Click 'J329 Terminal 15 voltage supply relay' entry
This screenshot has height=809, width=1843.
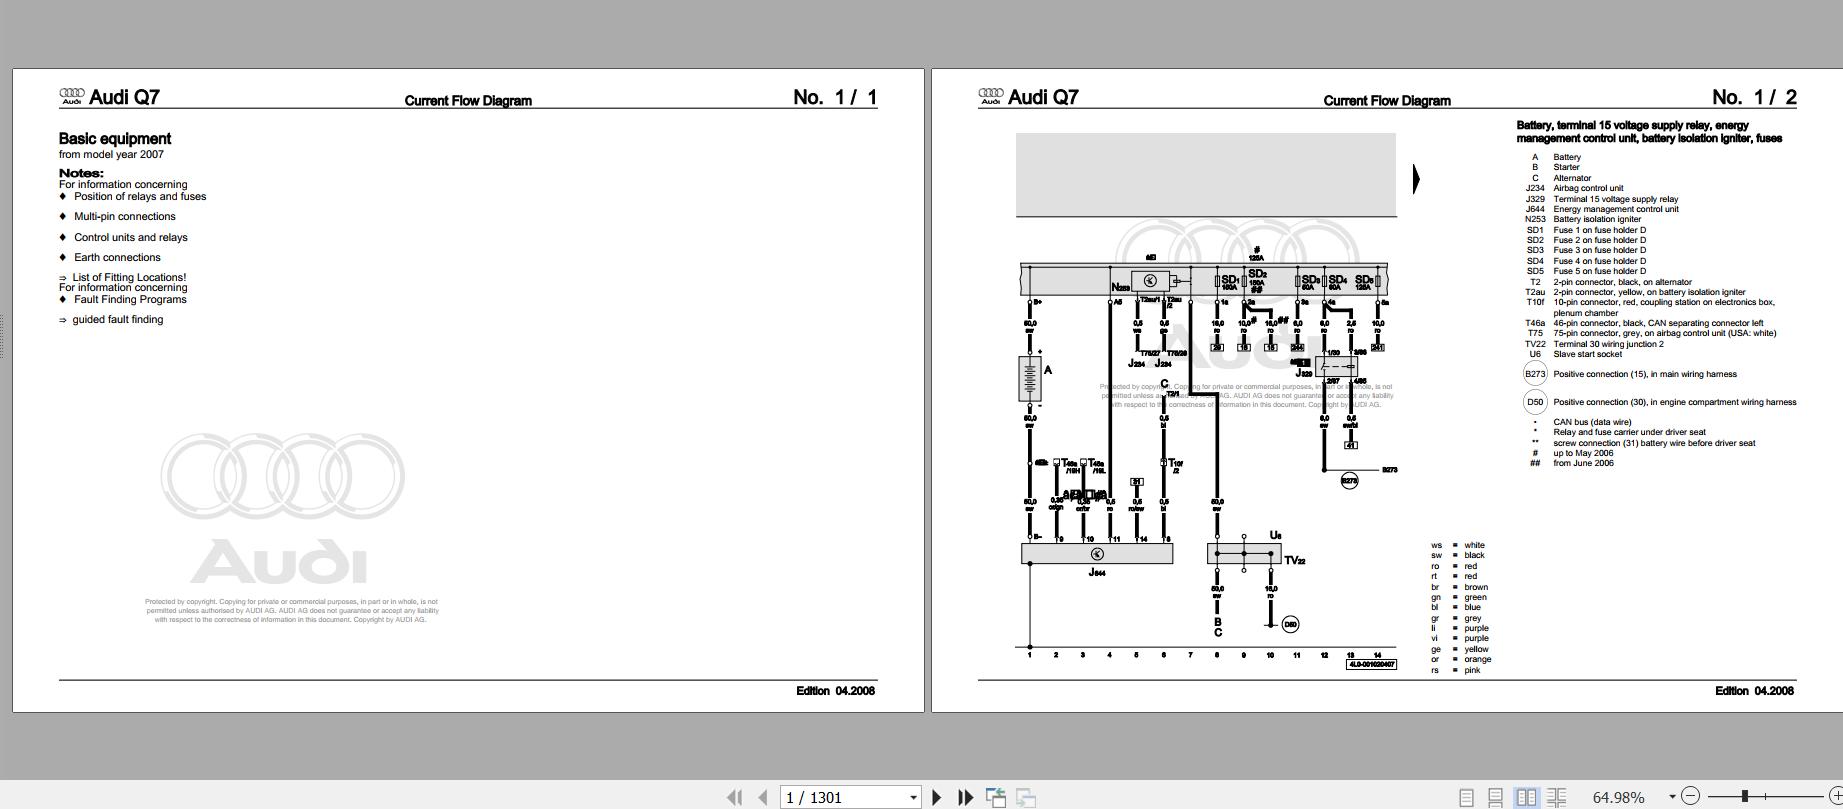1602,199
